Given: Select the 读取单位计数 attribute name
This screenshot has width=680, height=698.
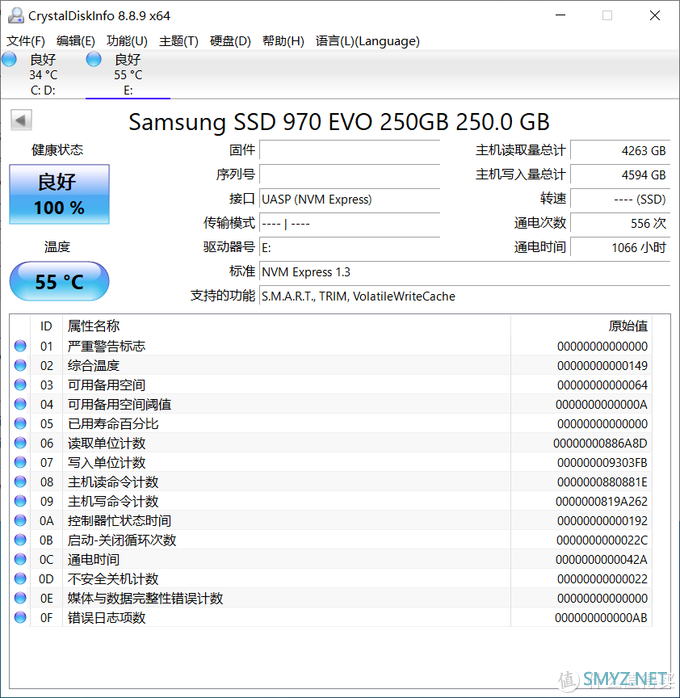Looking at the screenshot, I should (106, 443).
